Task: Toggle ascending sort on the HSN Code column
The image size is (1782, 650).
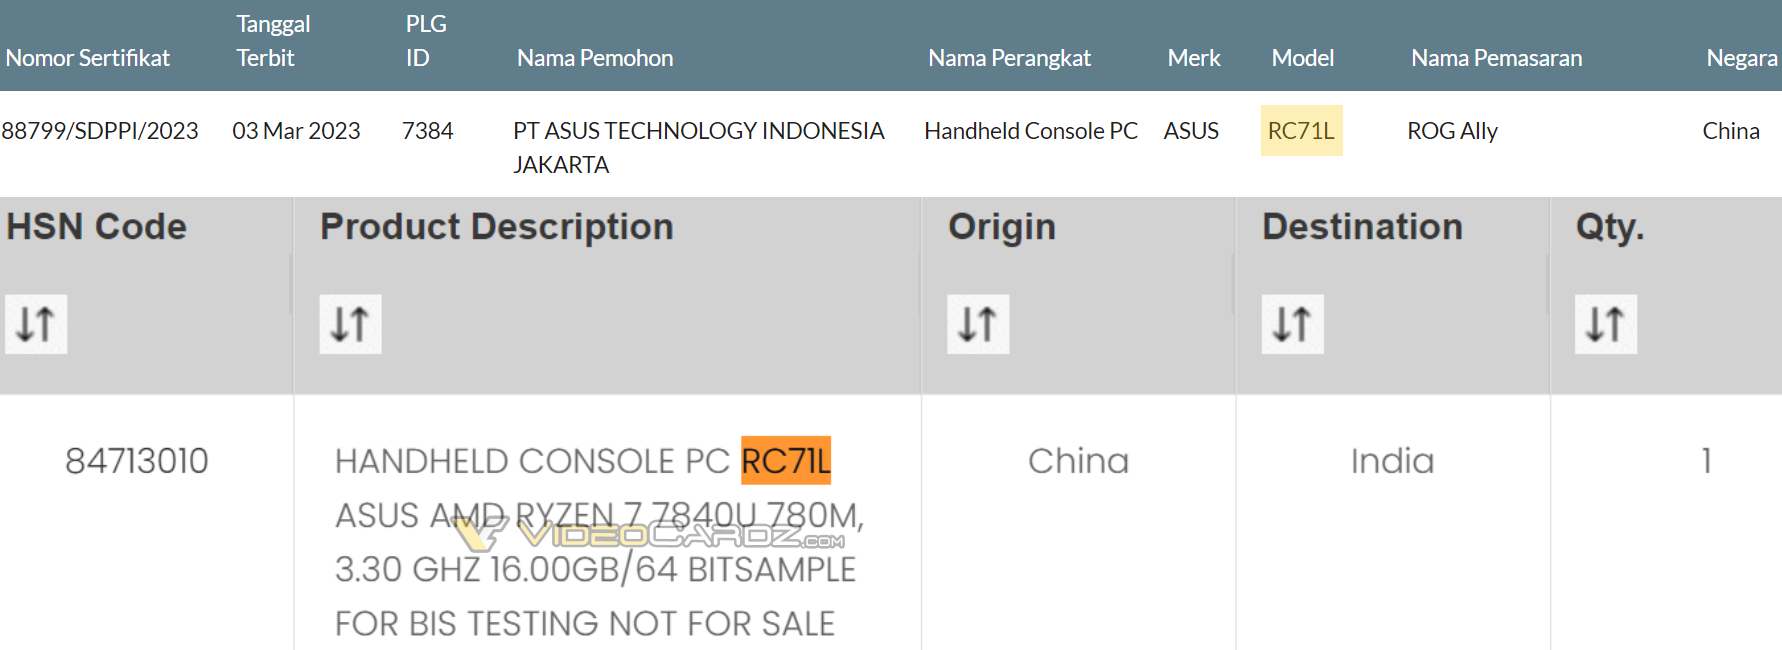Action: [35, 324]
